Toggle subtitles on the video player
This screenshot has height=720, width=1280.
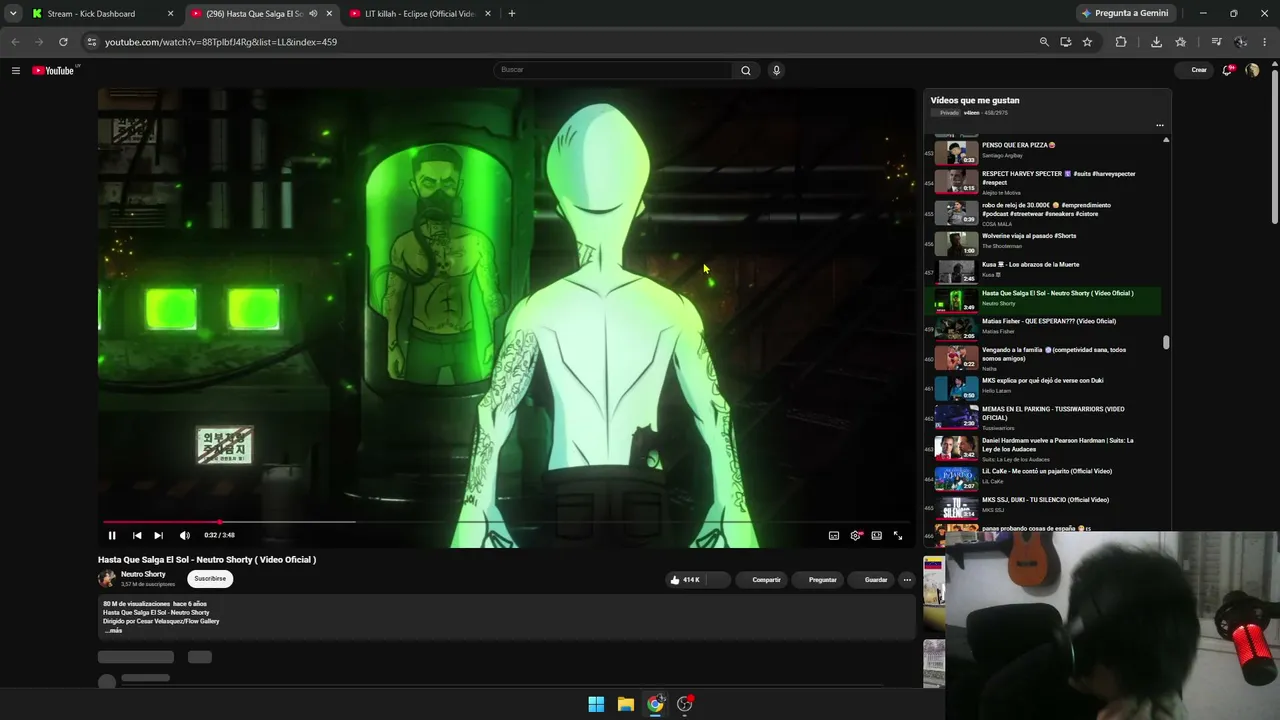(x=834, y=535)
